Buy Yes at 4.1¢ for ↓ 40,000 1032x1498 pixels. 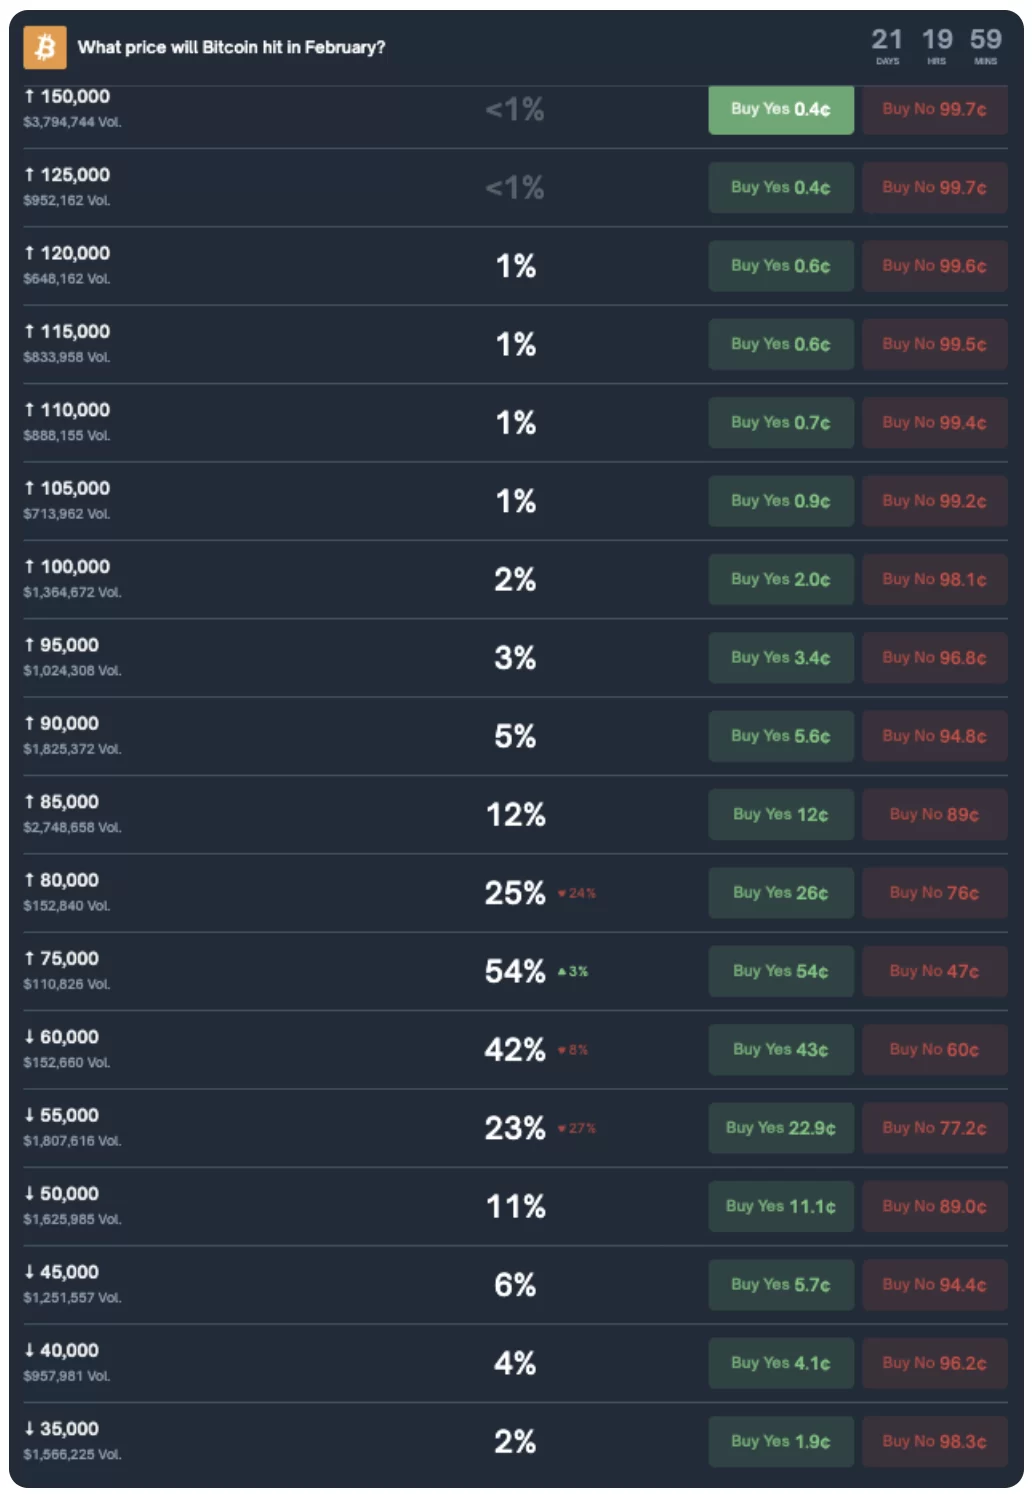point(780,1363)
